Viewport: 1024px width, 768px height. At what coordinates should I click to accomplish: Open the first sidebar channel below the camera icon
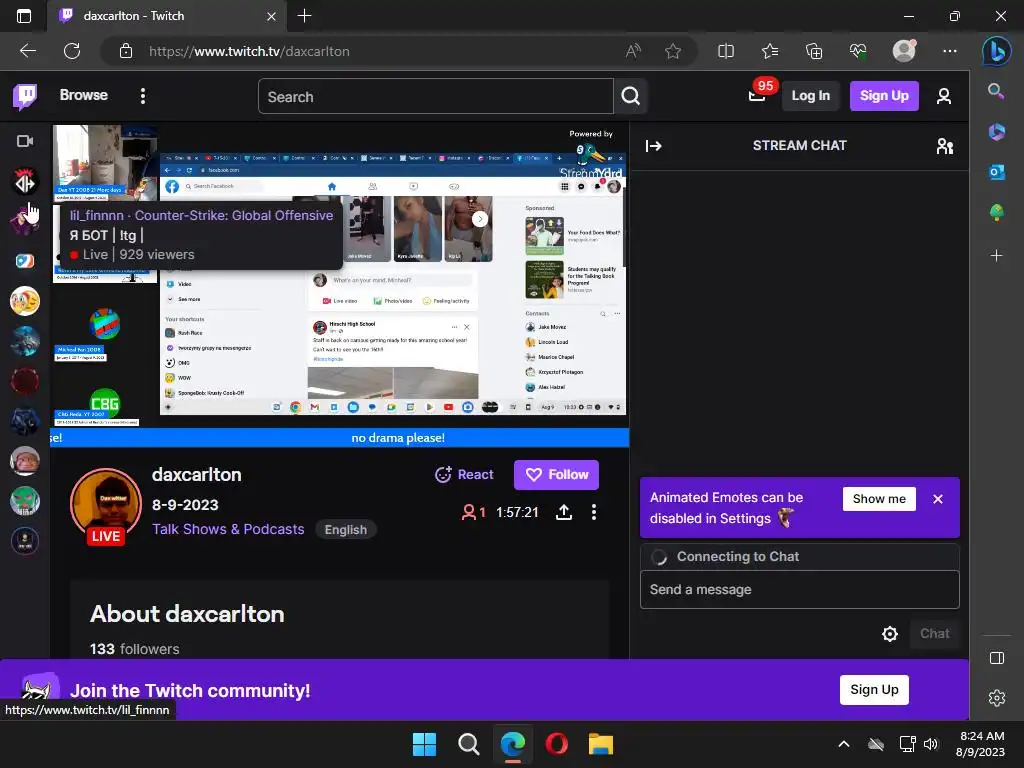pos(25,182)
